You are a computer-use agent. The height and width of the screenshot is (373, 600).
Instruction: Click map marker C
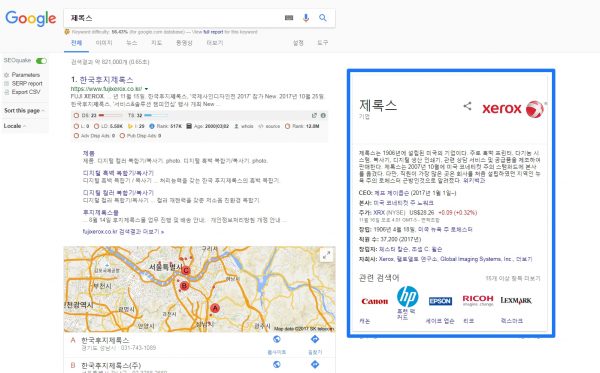point(186,270)
